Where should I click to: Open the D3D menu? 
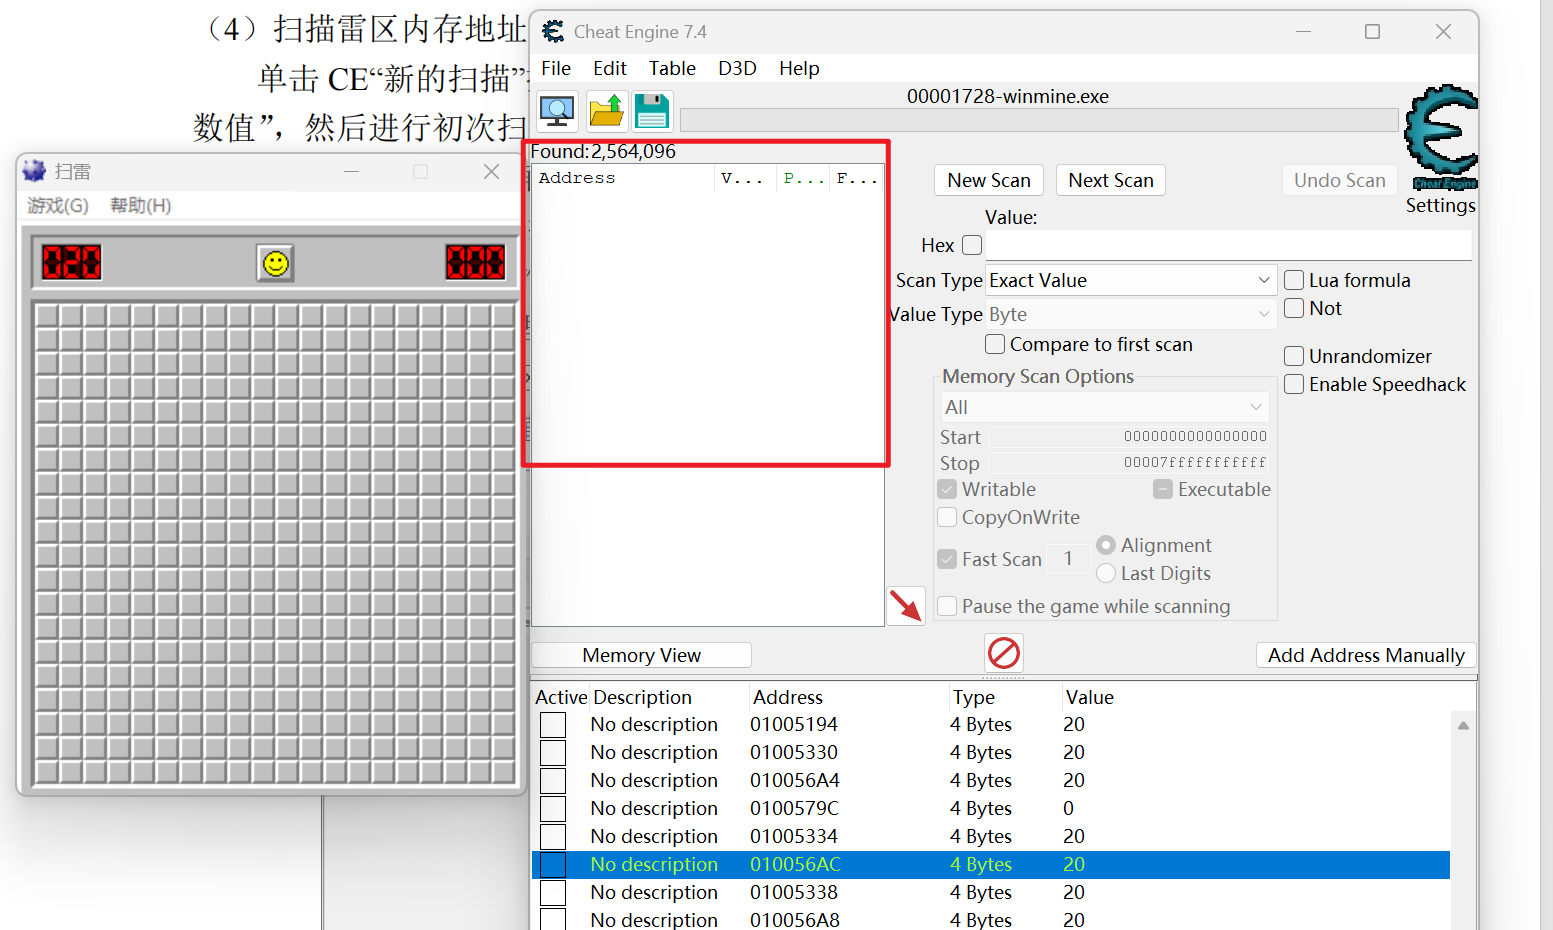tap(737, 68)
